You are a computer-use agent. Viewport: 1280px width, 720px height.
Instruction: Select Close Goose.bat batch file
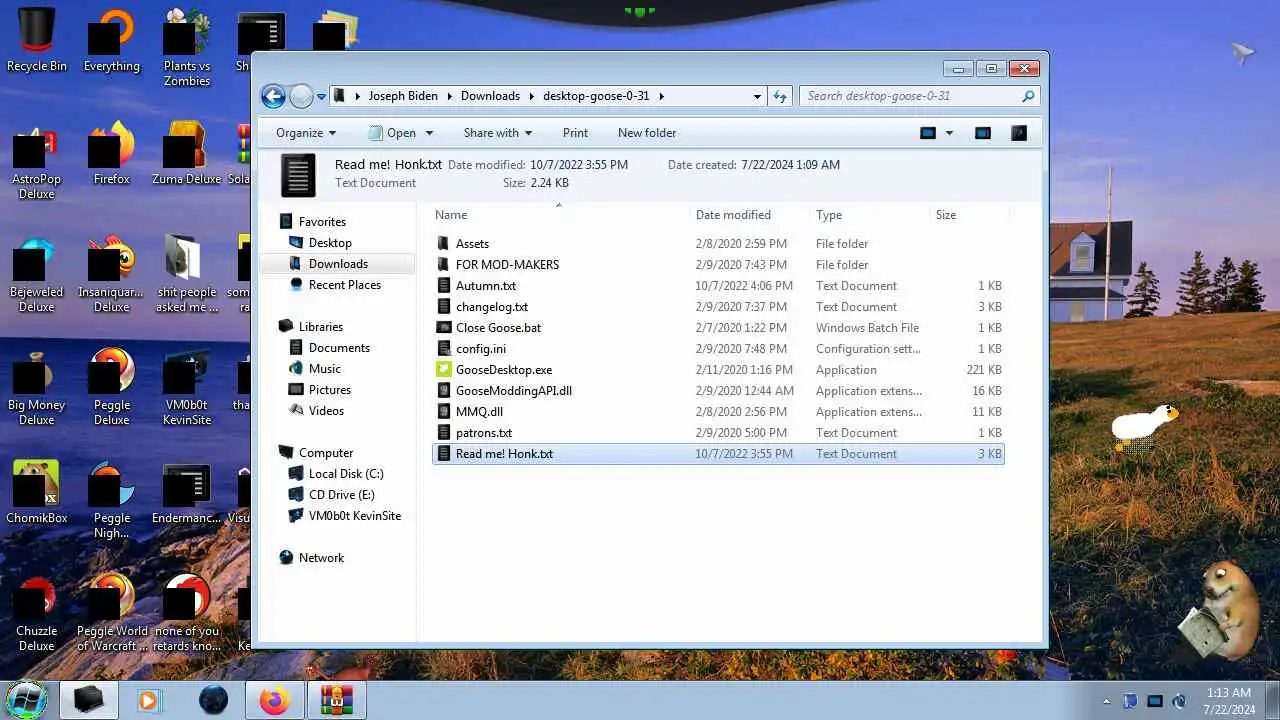(498, 328)
